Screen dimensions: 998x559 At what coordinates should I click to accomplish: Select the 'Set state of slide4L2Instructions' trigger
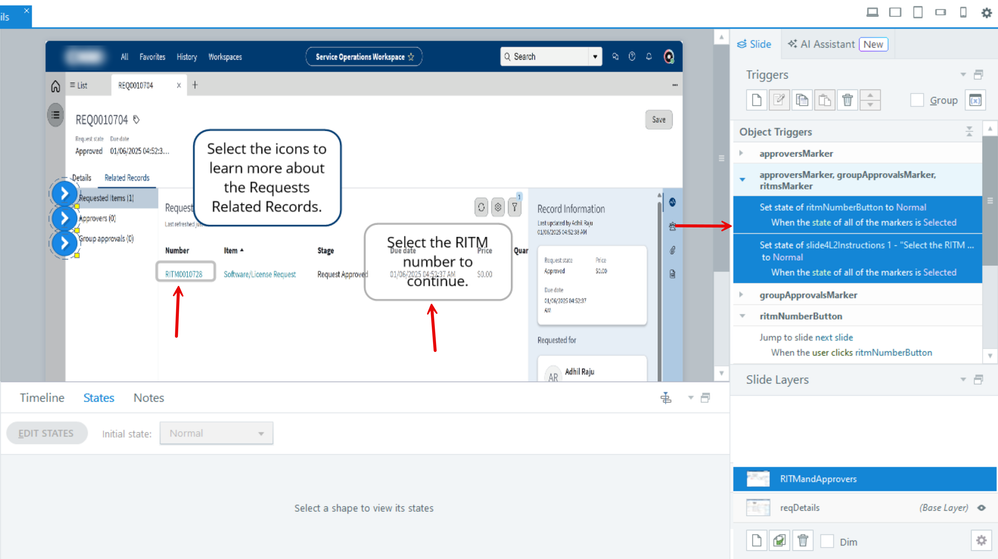tap(857, 258)
